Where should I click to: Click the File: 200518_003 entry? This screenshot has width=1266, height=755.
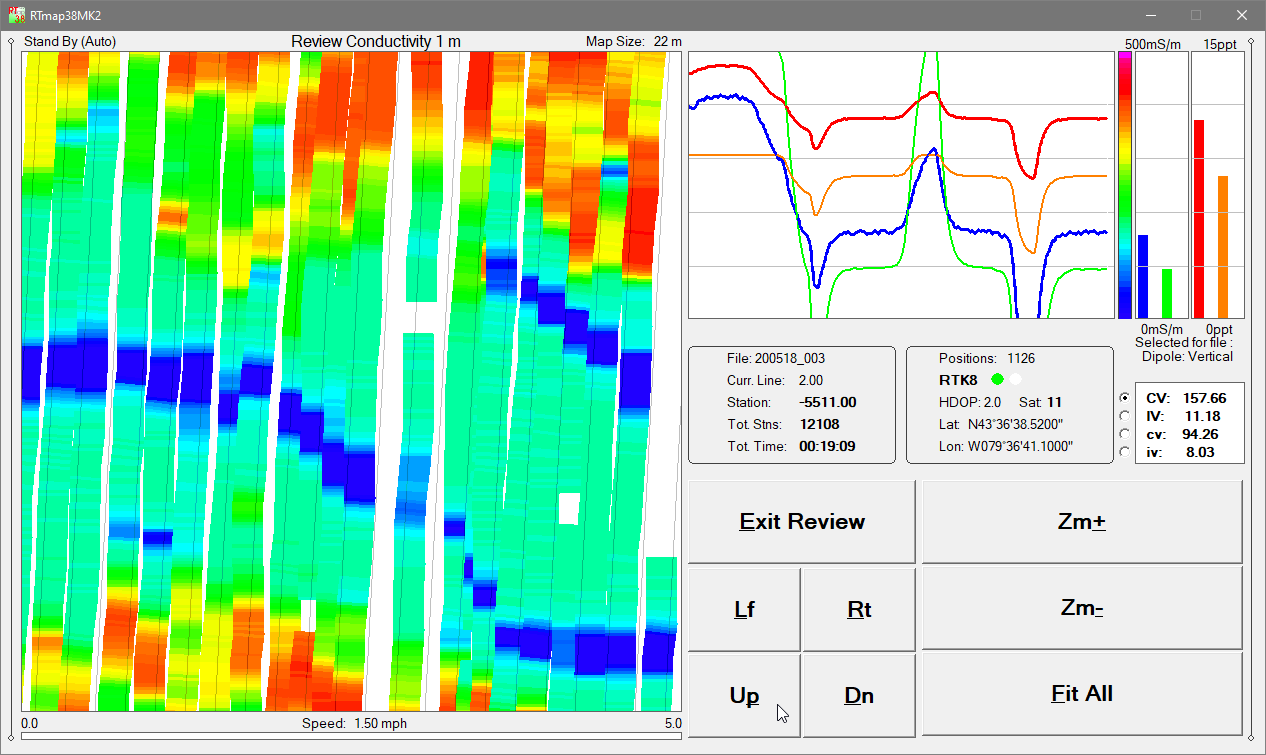tap(776, 358)
